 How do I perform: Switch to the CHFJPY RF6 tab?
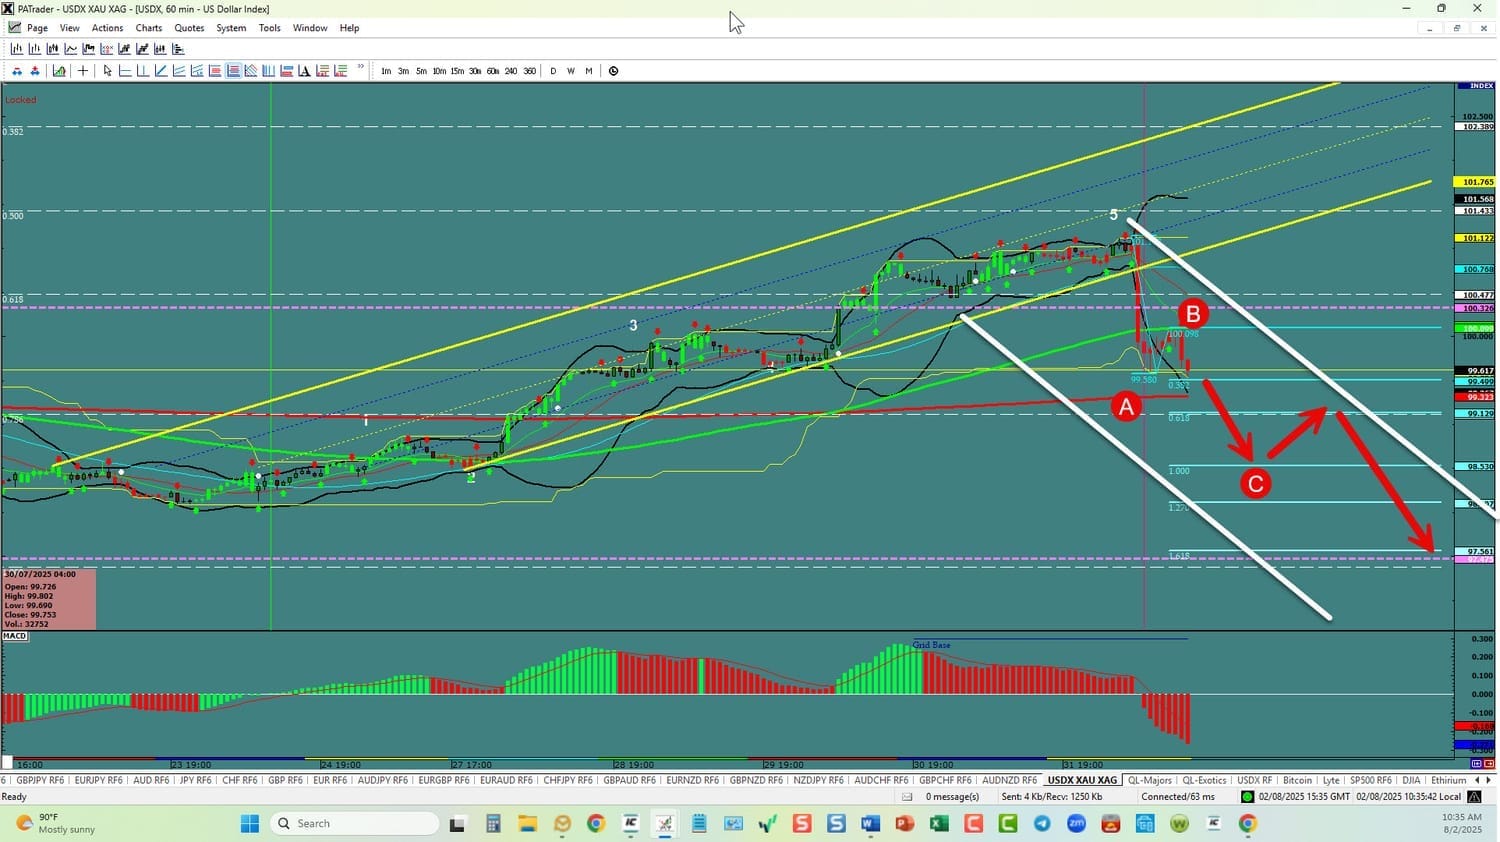pos(568,780)
